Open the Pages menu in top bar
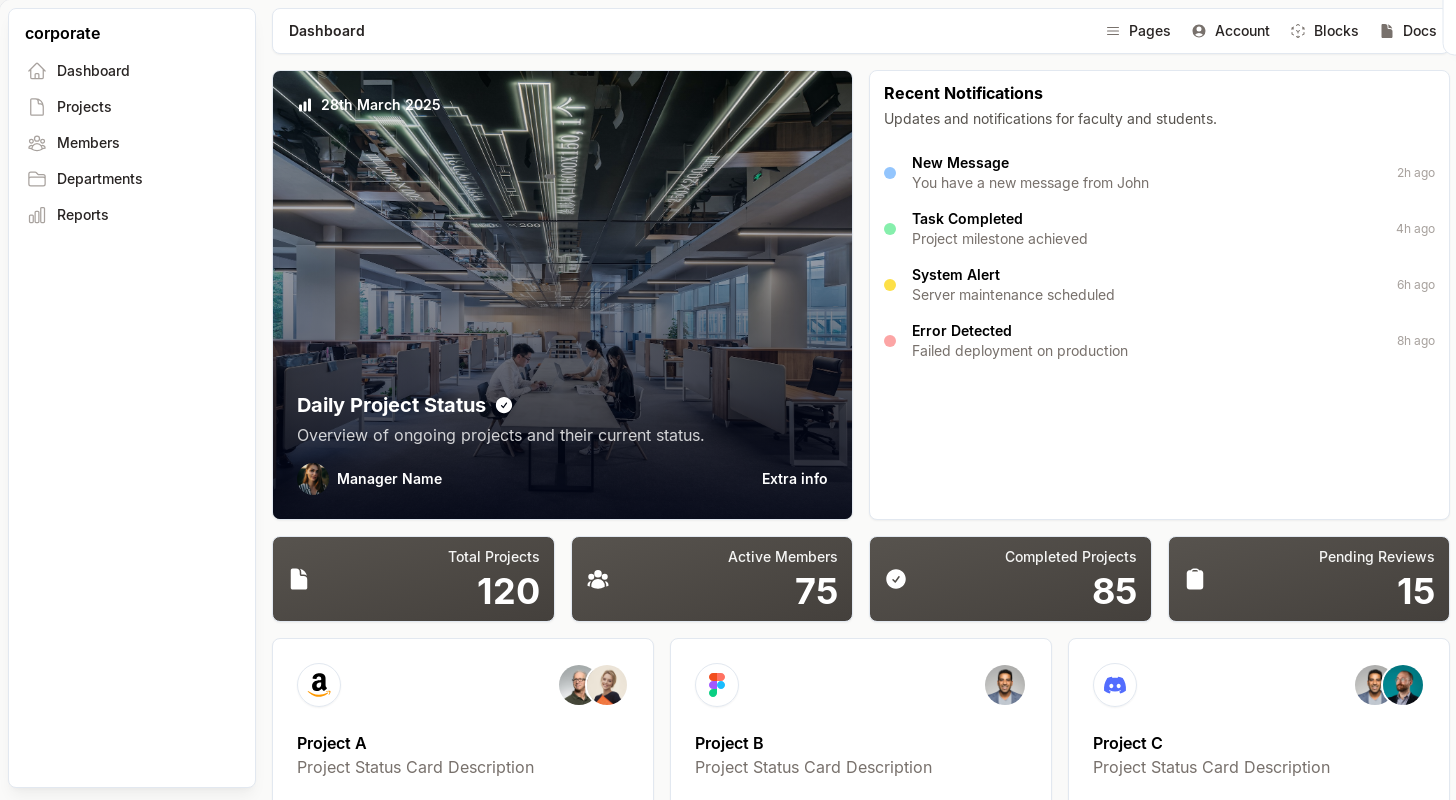The width and height of the screenshot is (1456, 800). click(1138, 31)
